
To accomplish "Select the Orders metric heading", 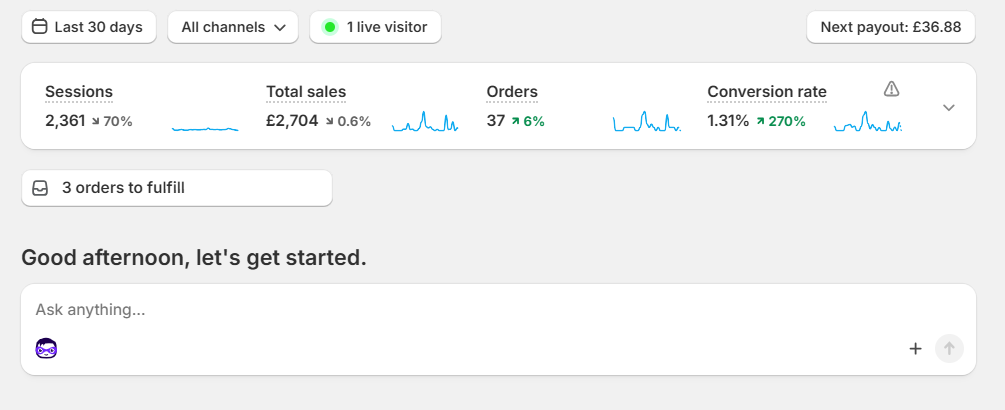I will [512, 92].
